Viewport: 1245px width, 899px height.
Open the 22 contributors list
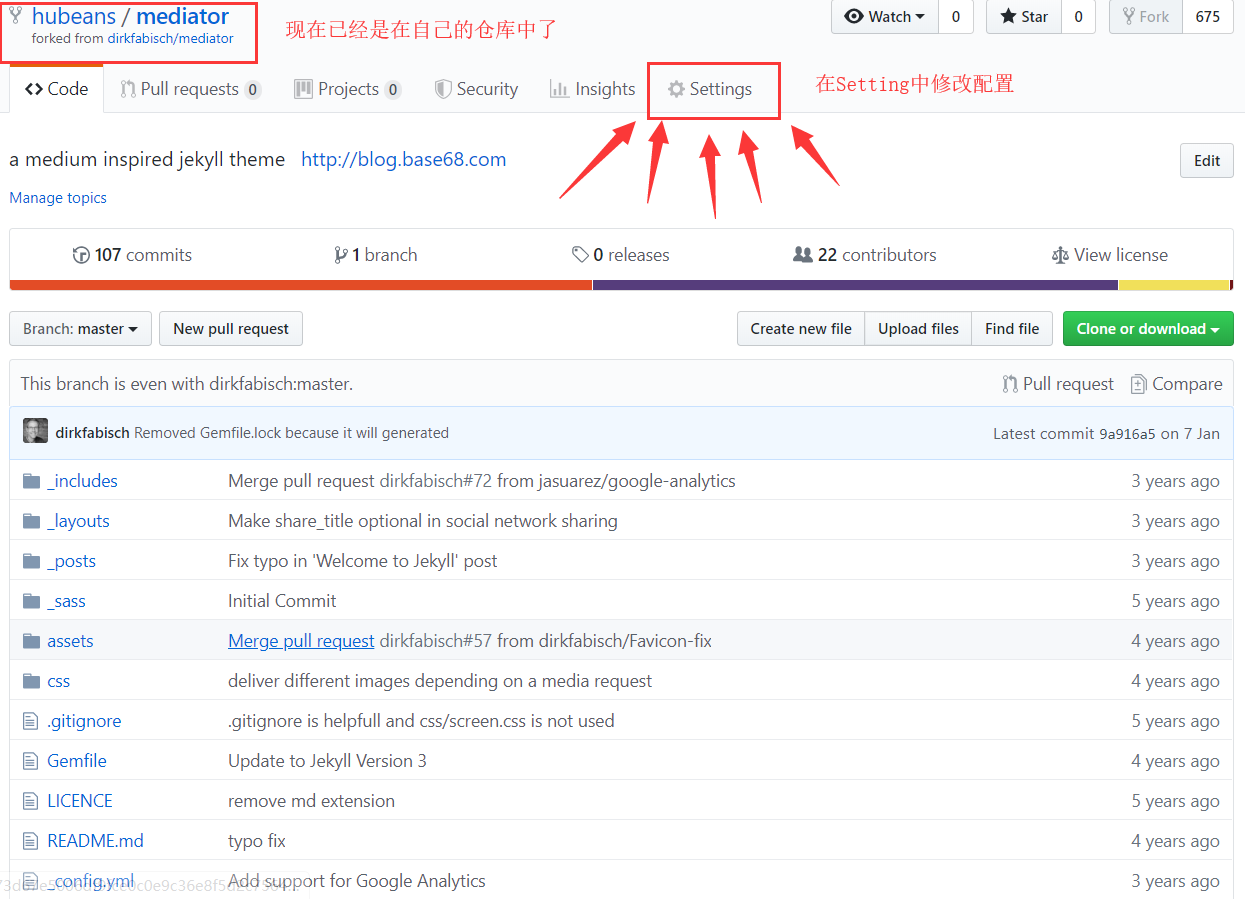tap(865, 255)
